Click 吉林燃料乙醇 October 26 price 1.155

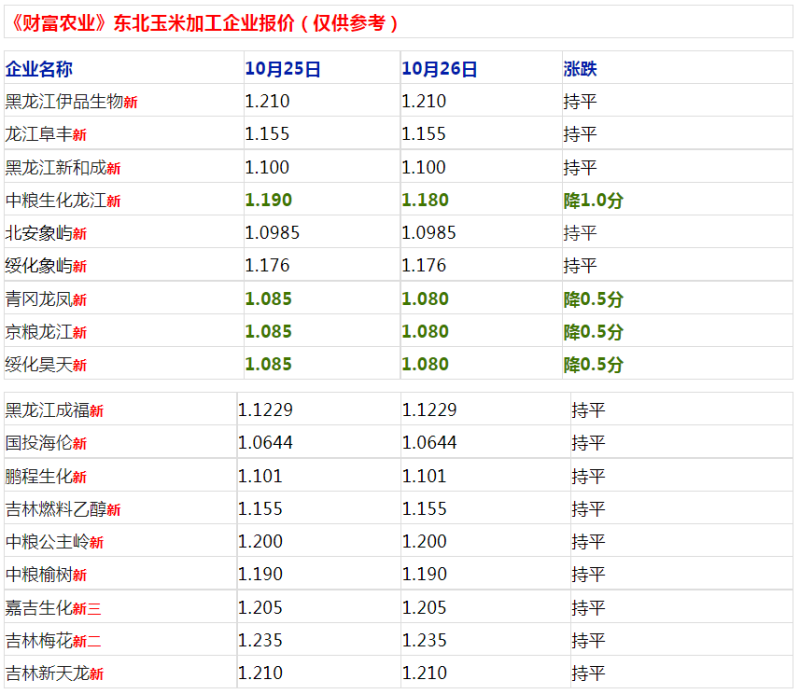click(x=424, y=509)
